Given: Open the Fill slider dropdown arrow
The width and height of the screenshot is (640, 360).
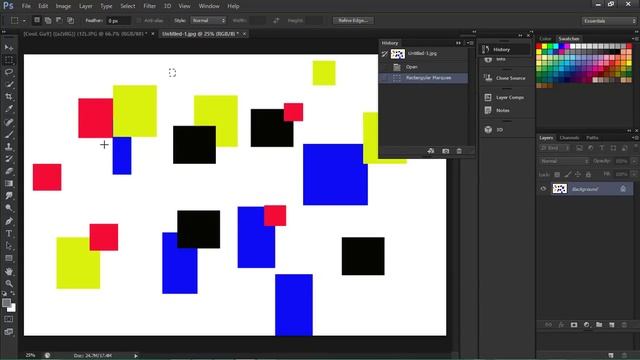Looking at the screenshot, I should (x=634, y=174).
